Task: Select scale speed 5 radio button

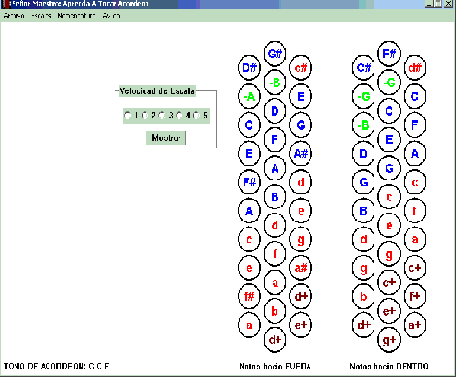Action: 196,115
